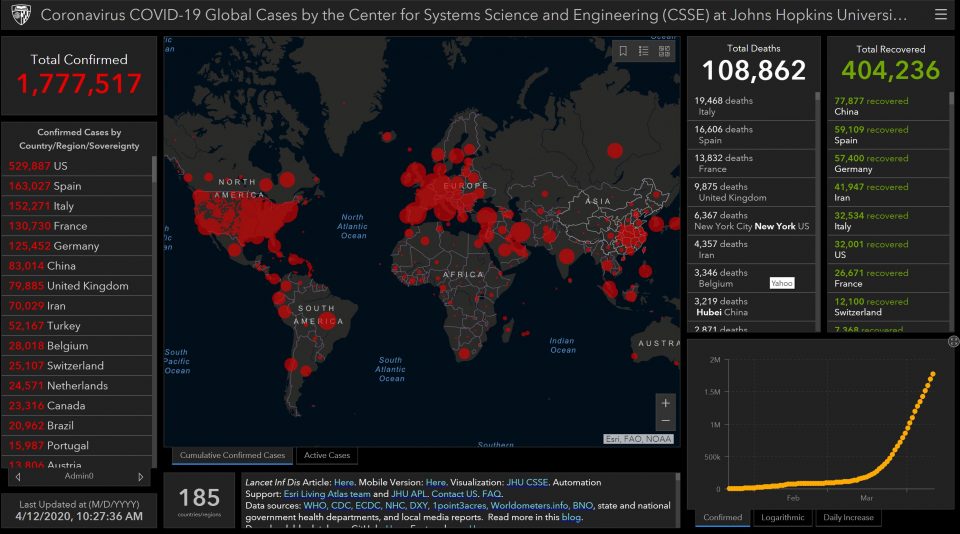Switch the chart to Logarithmic view
The image size is (960, 534).
tap(781, 518)
